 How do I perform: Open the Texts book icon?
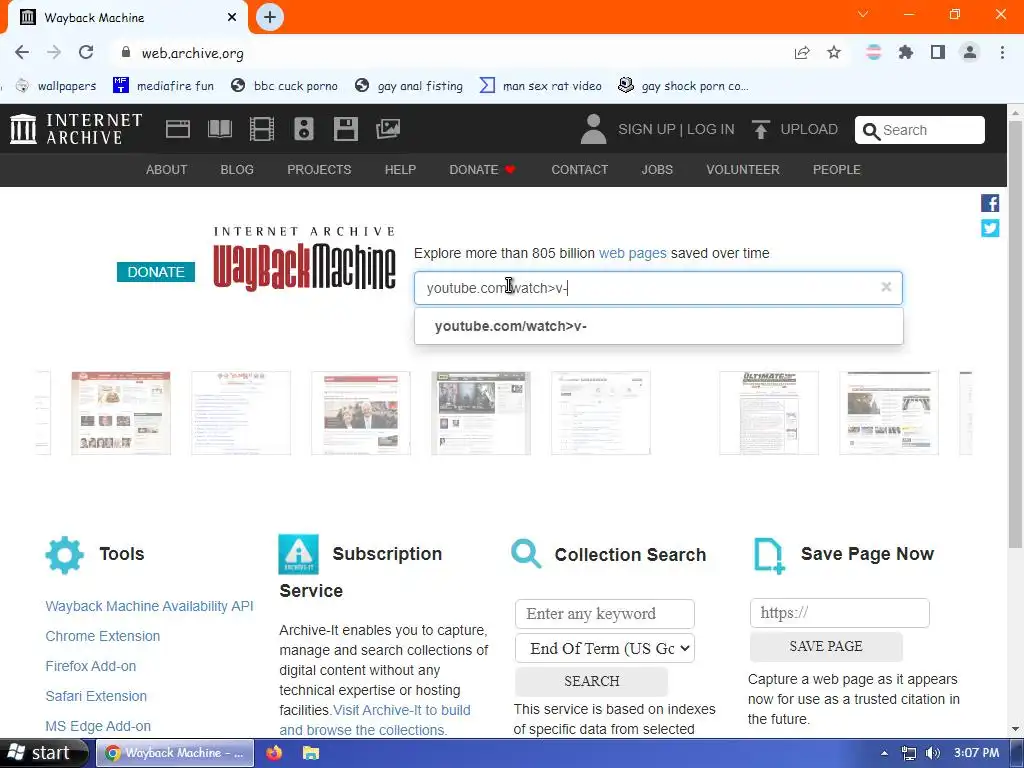coord(220,129)
